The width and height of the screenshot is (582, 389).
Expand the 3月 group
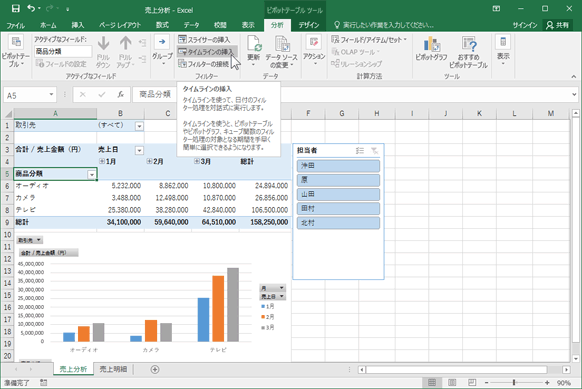197,161
